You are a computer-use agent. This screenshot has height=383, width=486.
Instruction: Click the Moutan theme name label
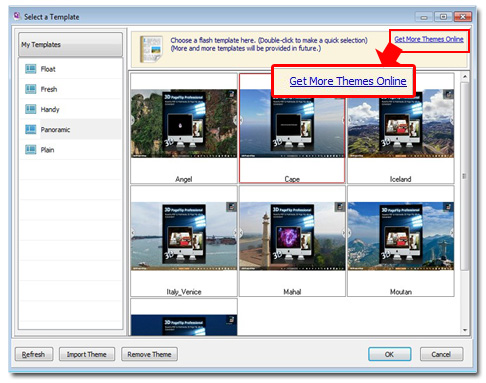pyautogui.click(x=401, y=292)
